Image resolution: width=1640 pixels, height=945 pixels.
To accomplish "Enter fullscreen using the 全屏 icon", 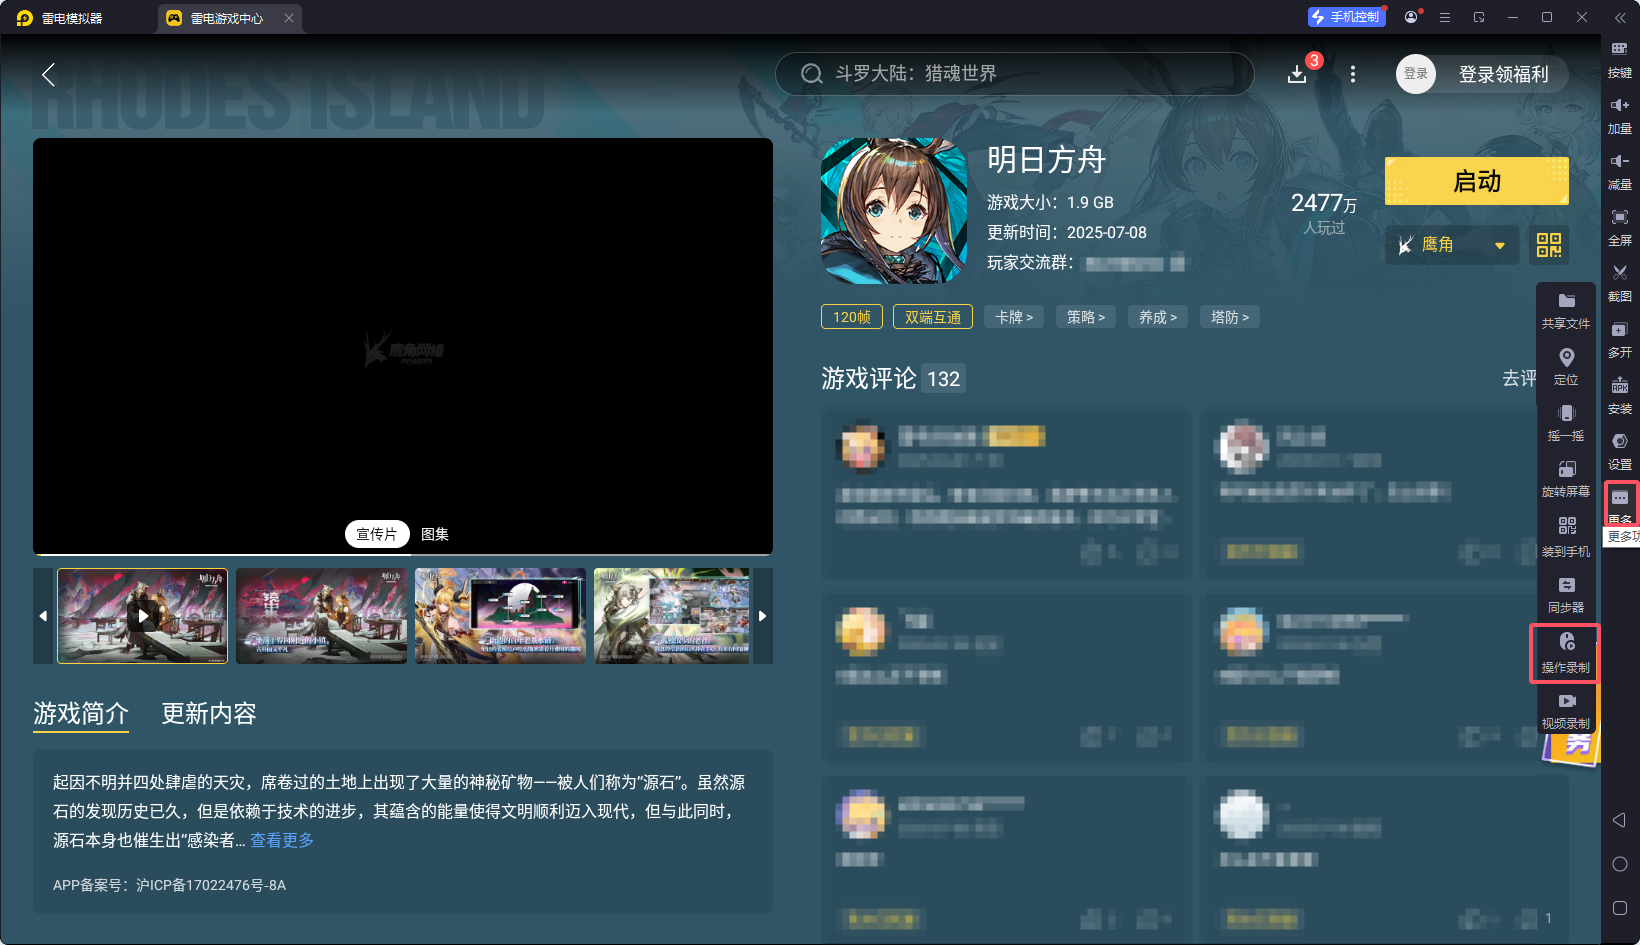I will pos(1619,227).
